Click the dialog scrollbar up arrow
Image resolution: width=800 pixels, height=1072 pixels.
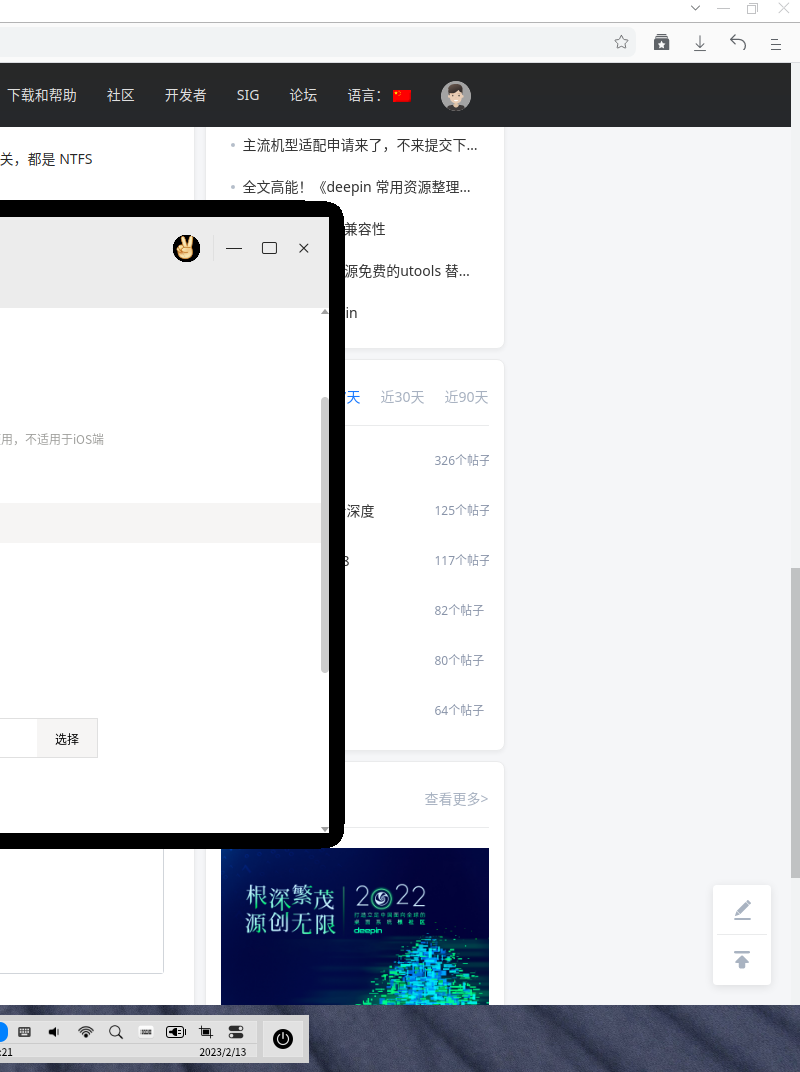(x=324, y=312)
